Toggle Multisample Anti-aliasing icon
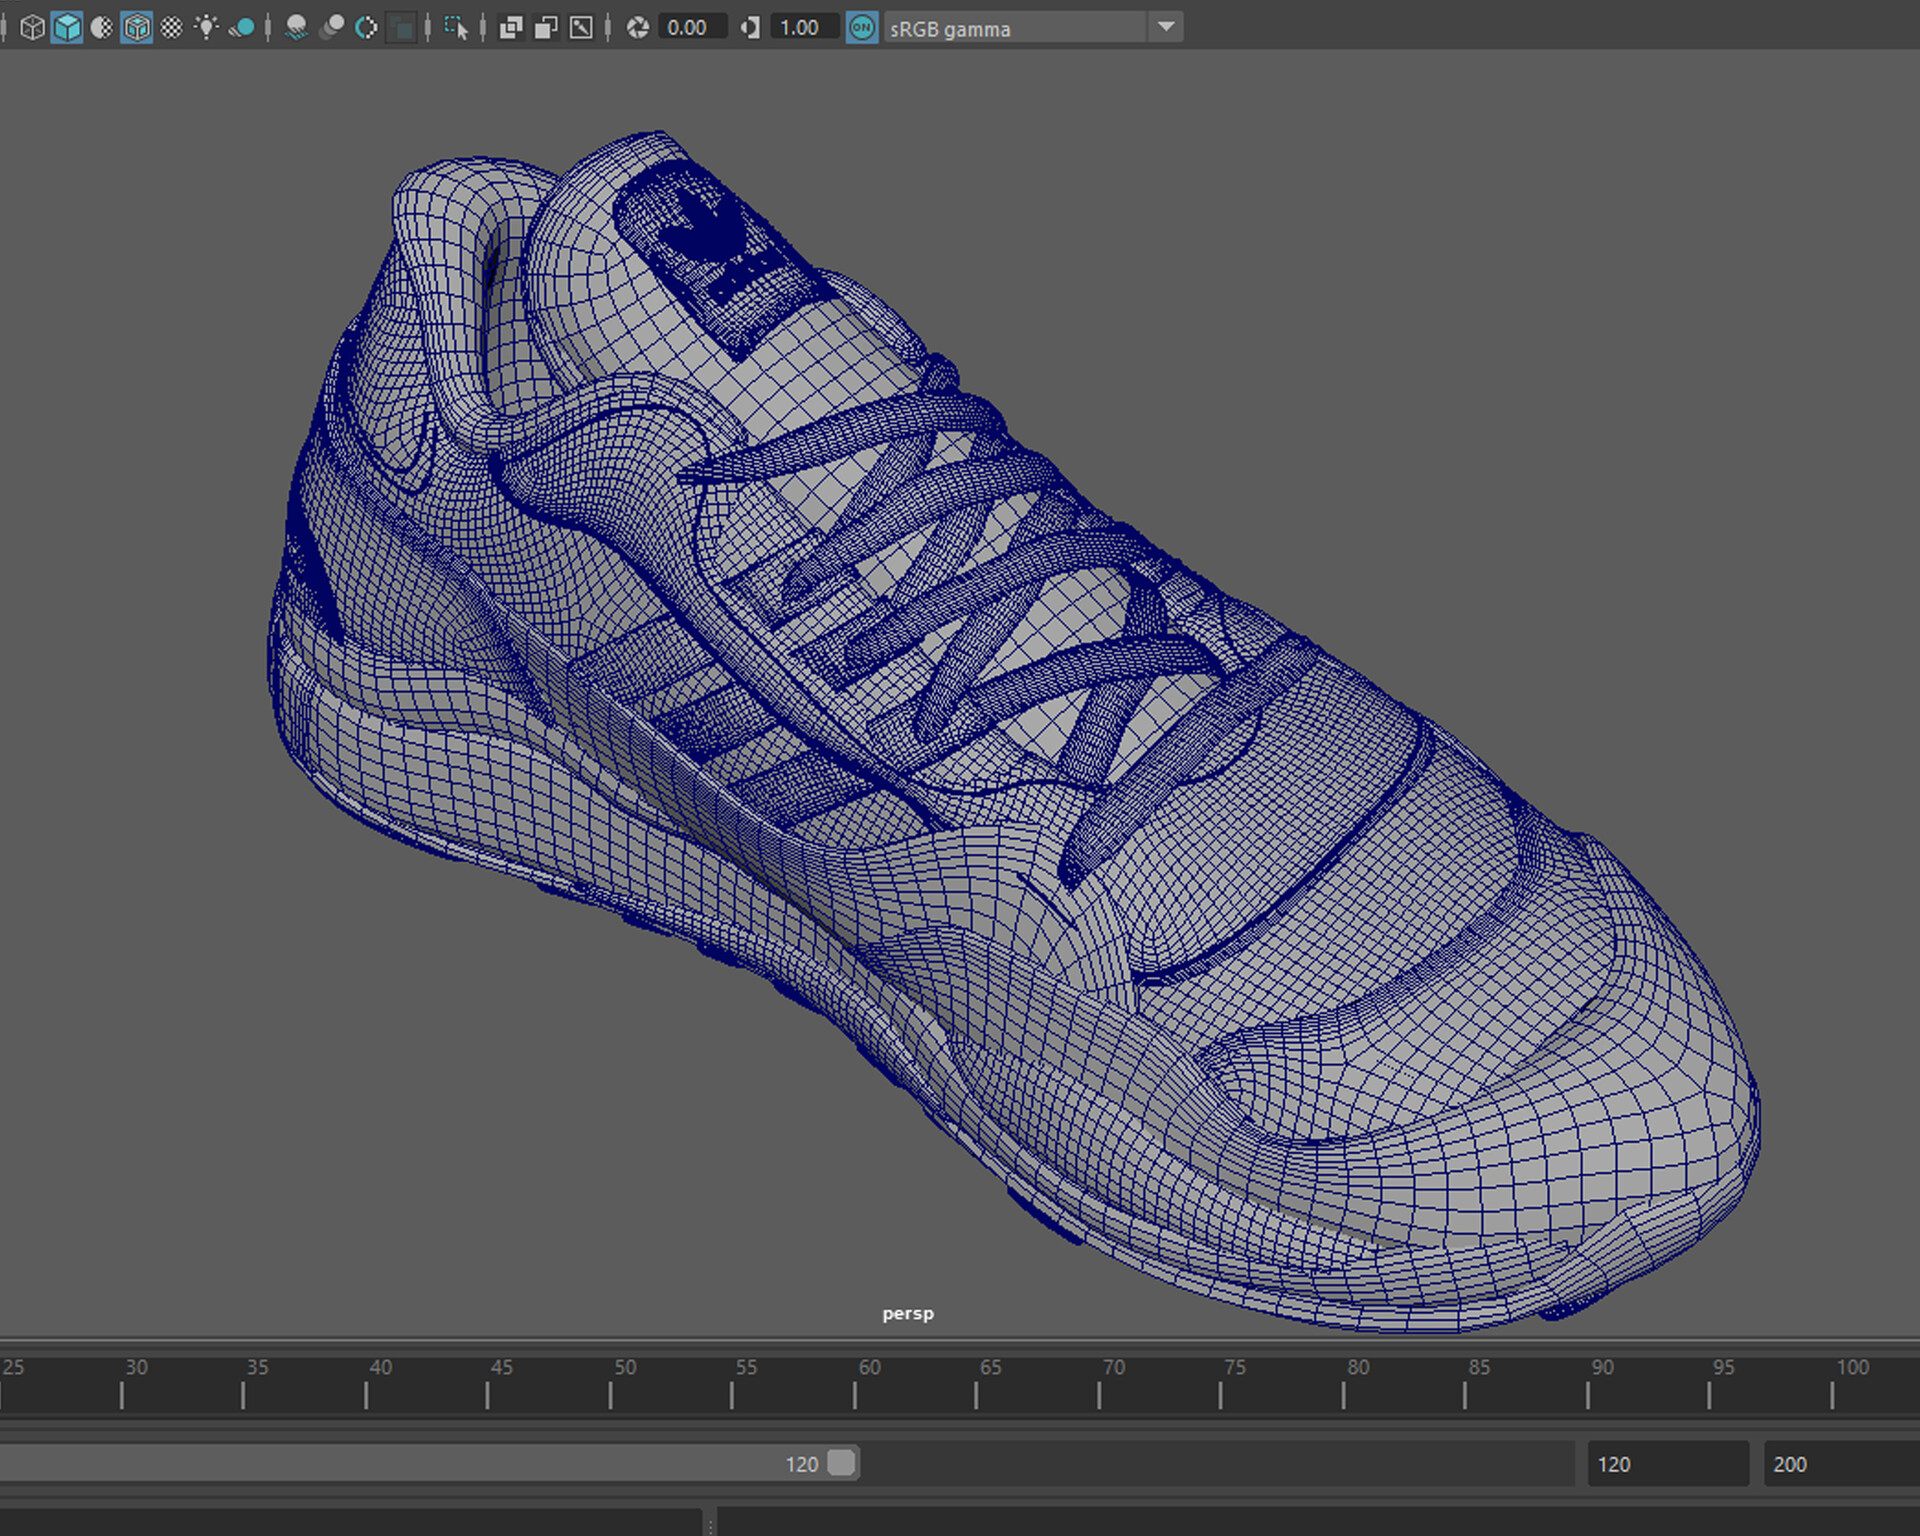 [366, 28]
